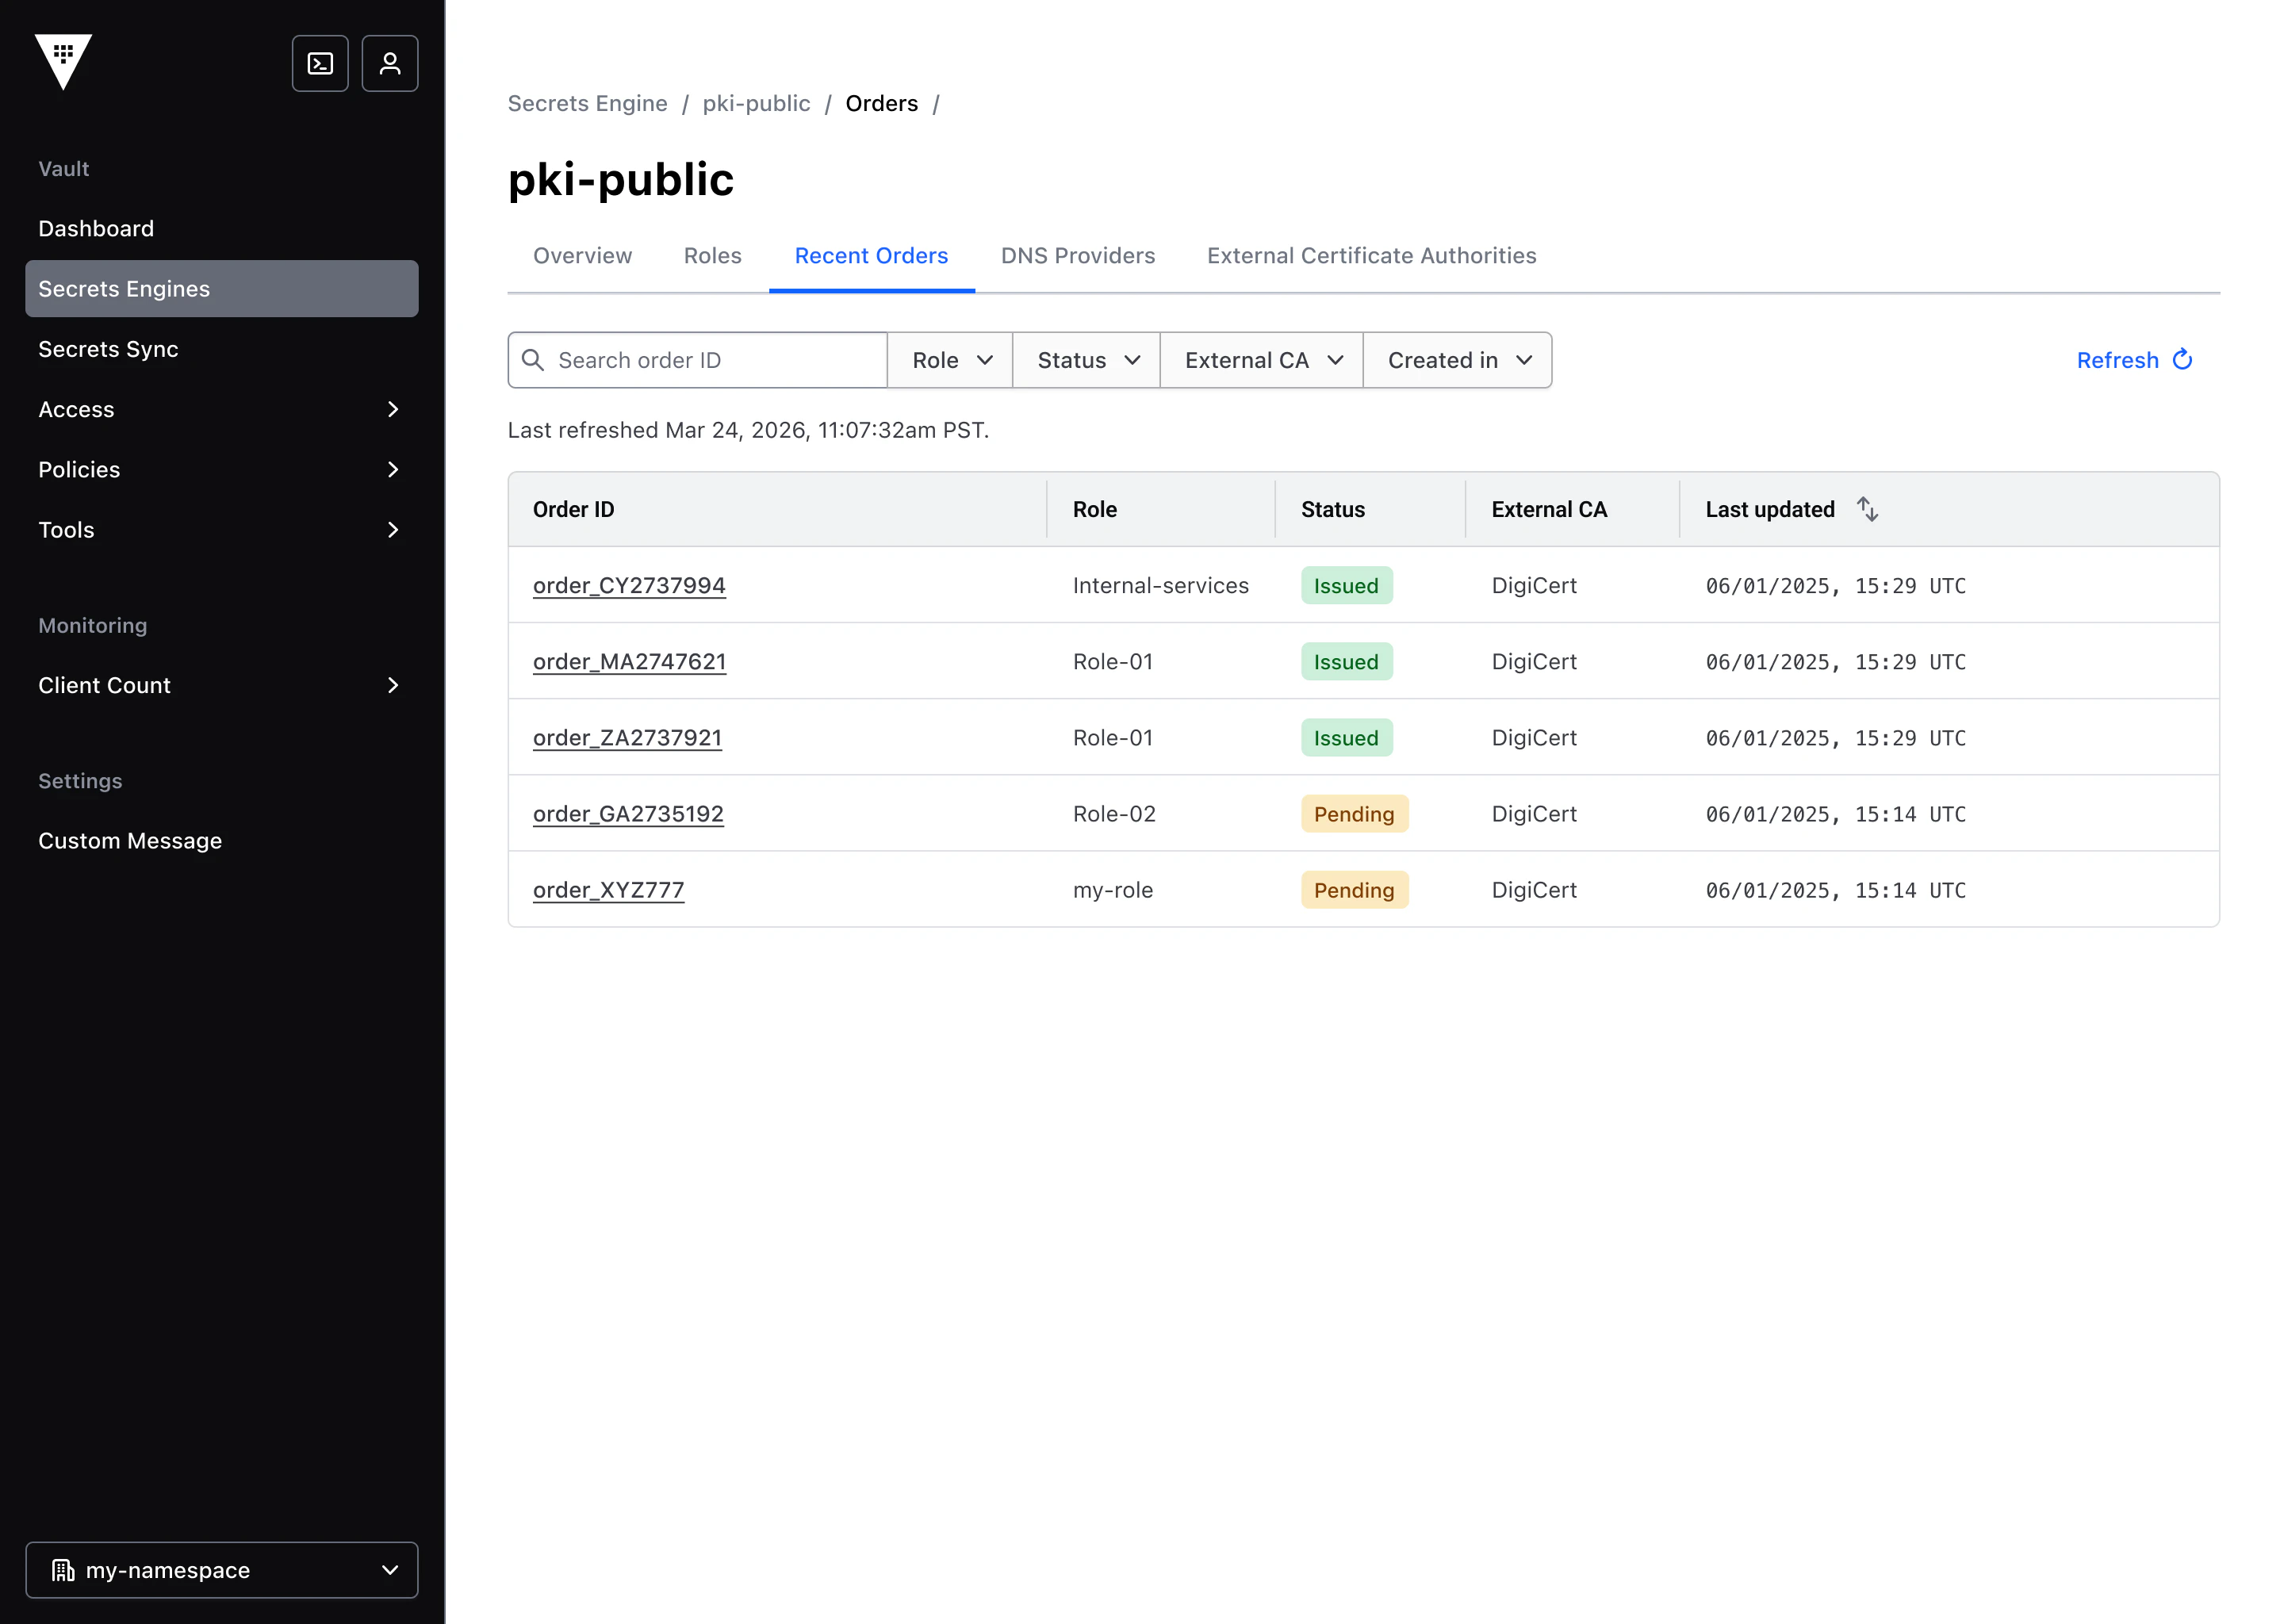The width and height of the screenshot is (2284, 1624).
Task: Click the namespace building icon
Action: (x=63, y=1570)
